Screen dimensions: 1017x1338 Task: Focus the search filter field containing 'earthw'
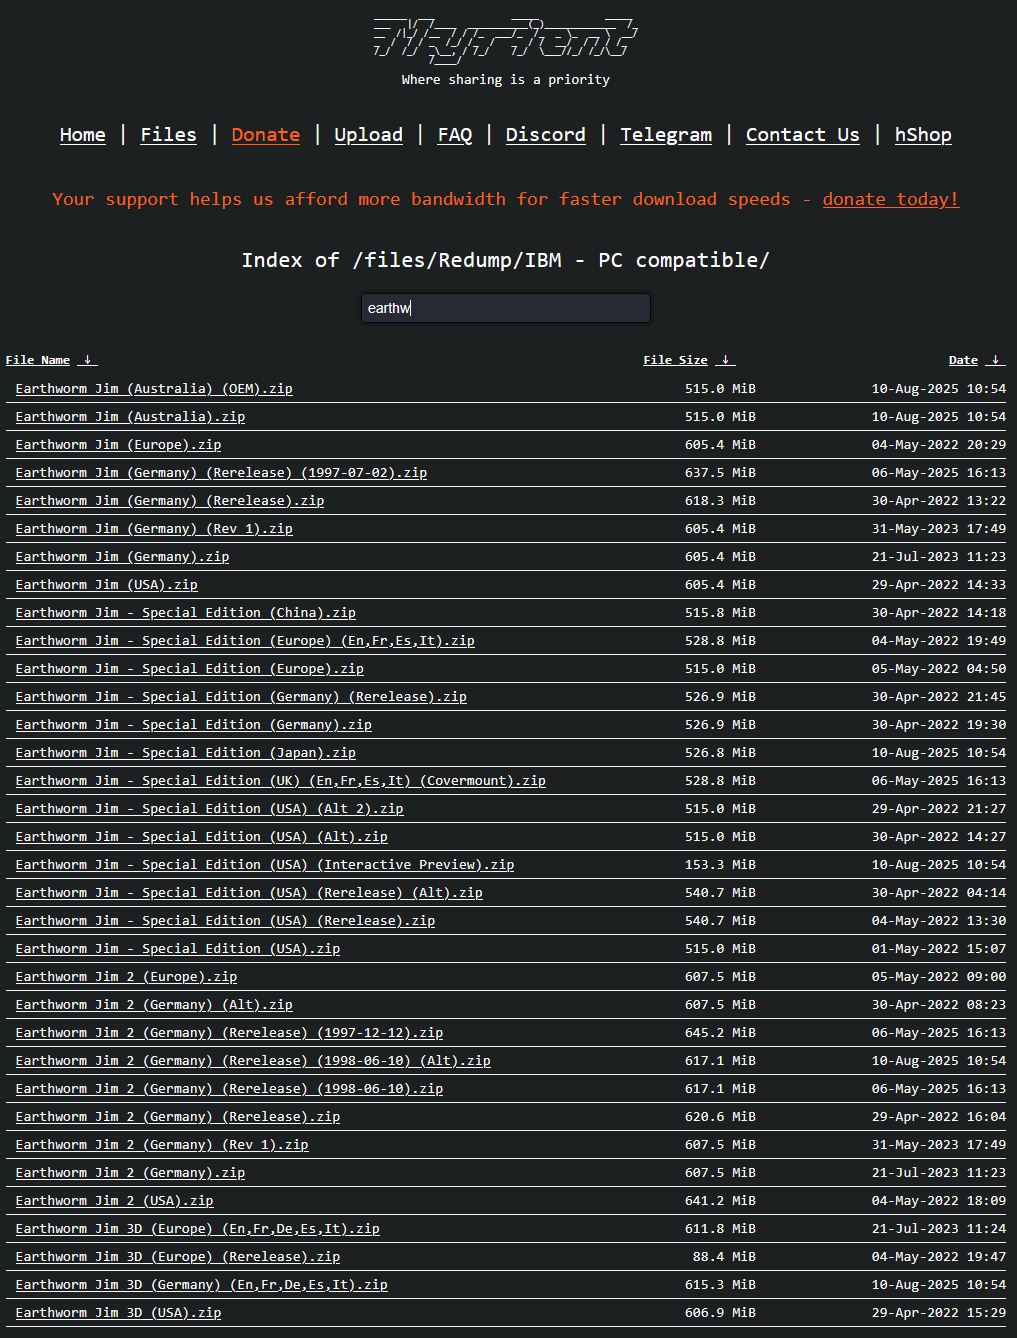point(505,308)
